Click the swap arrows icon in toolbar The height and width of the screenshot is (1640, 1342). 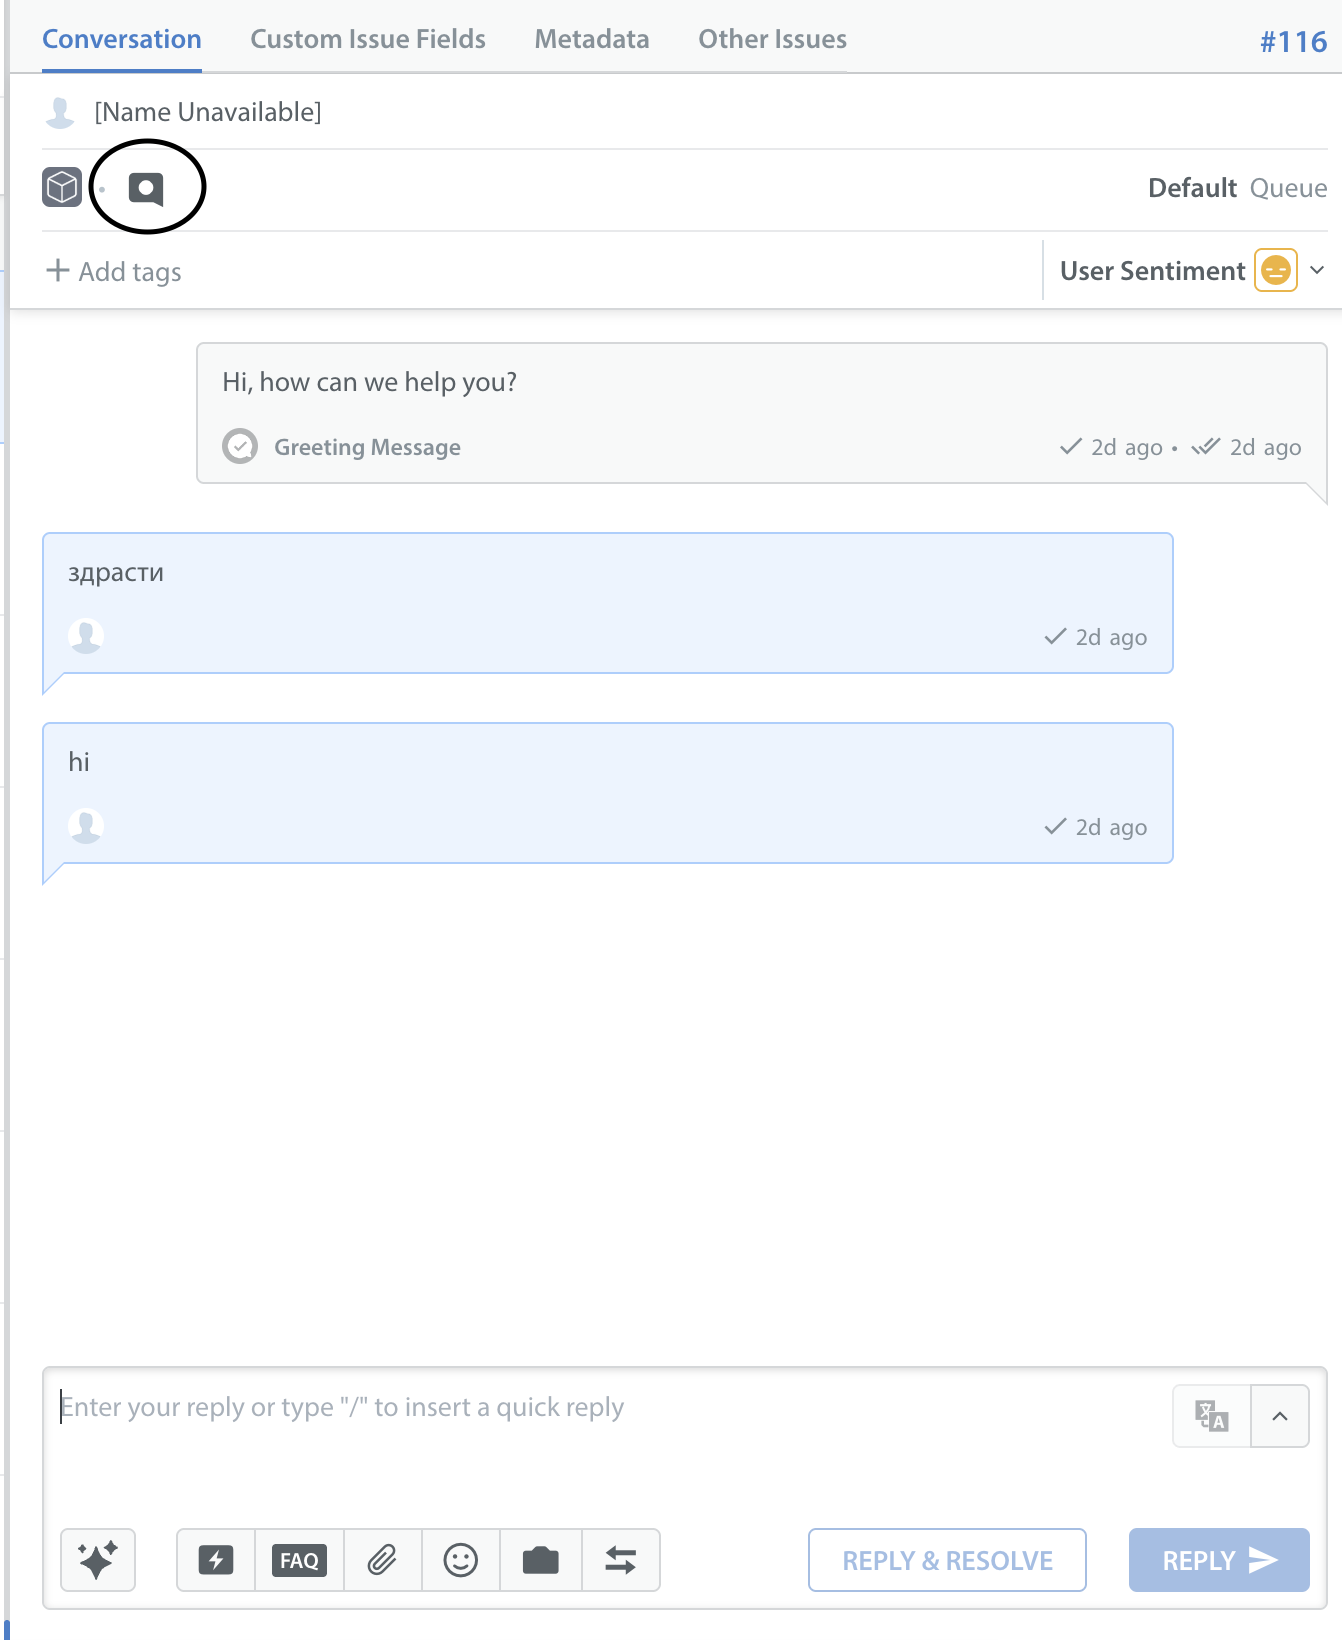(621, 1559)
